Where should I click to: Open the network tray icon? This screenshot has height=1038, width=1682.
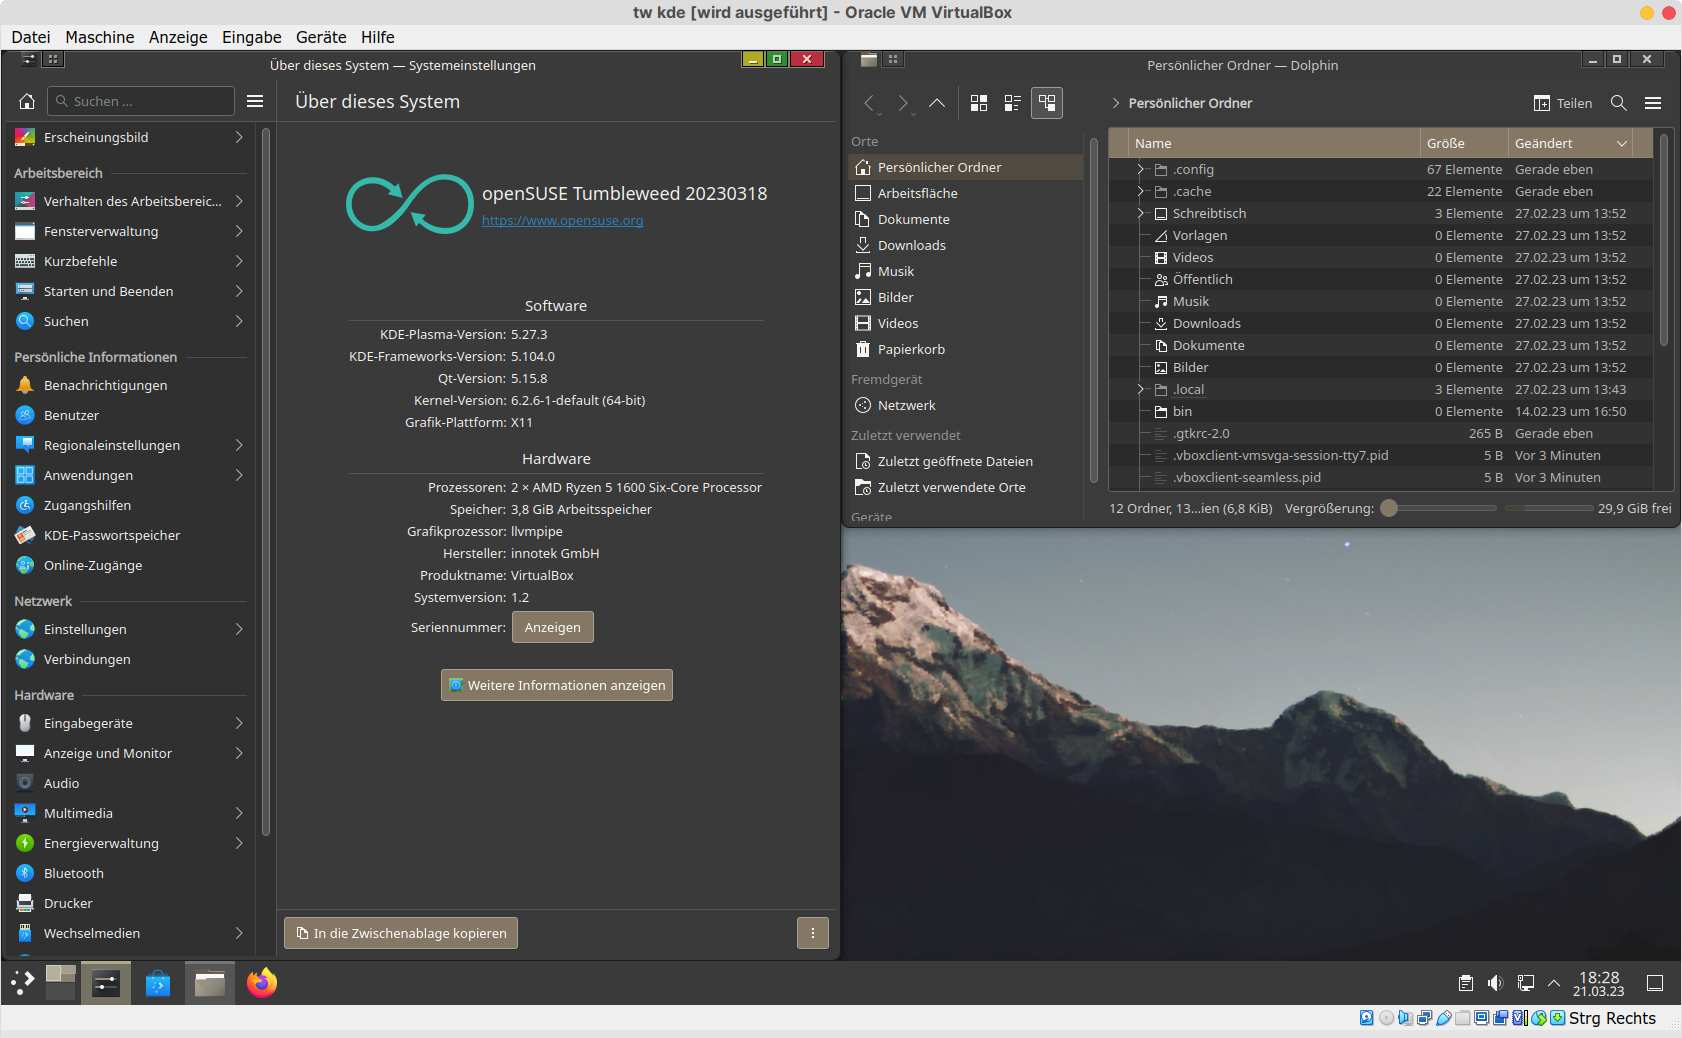(1526, 983)
